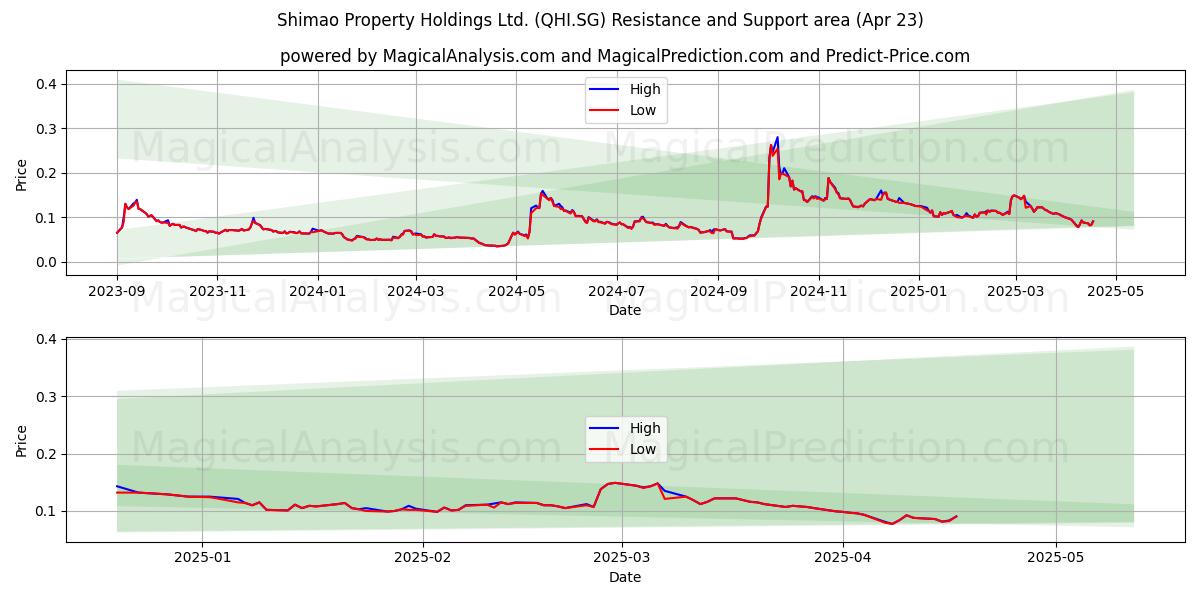The width and height of the screenshot is (1200, 600).
Task: Click the 0.4 y-axis tick on top chart
Action: pos(47,84)
